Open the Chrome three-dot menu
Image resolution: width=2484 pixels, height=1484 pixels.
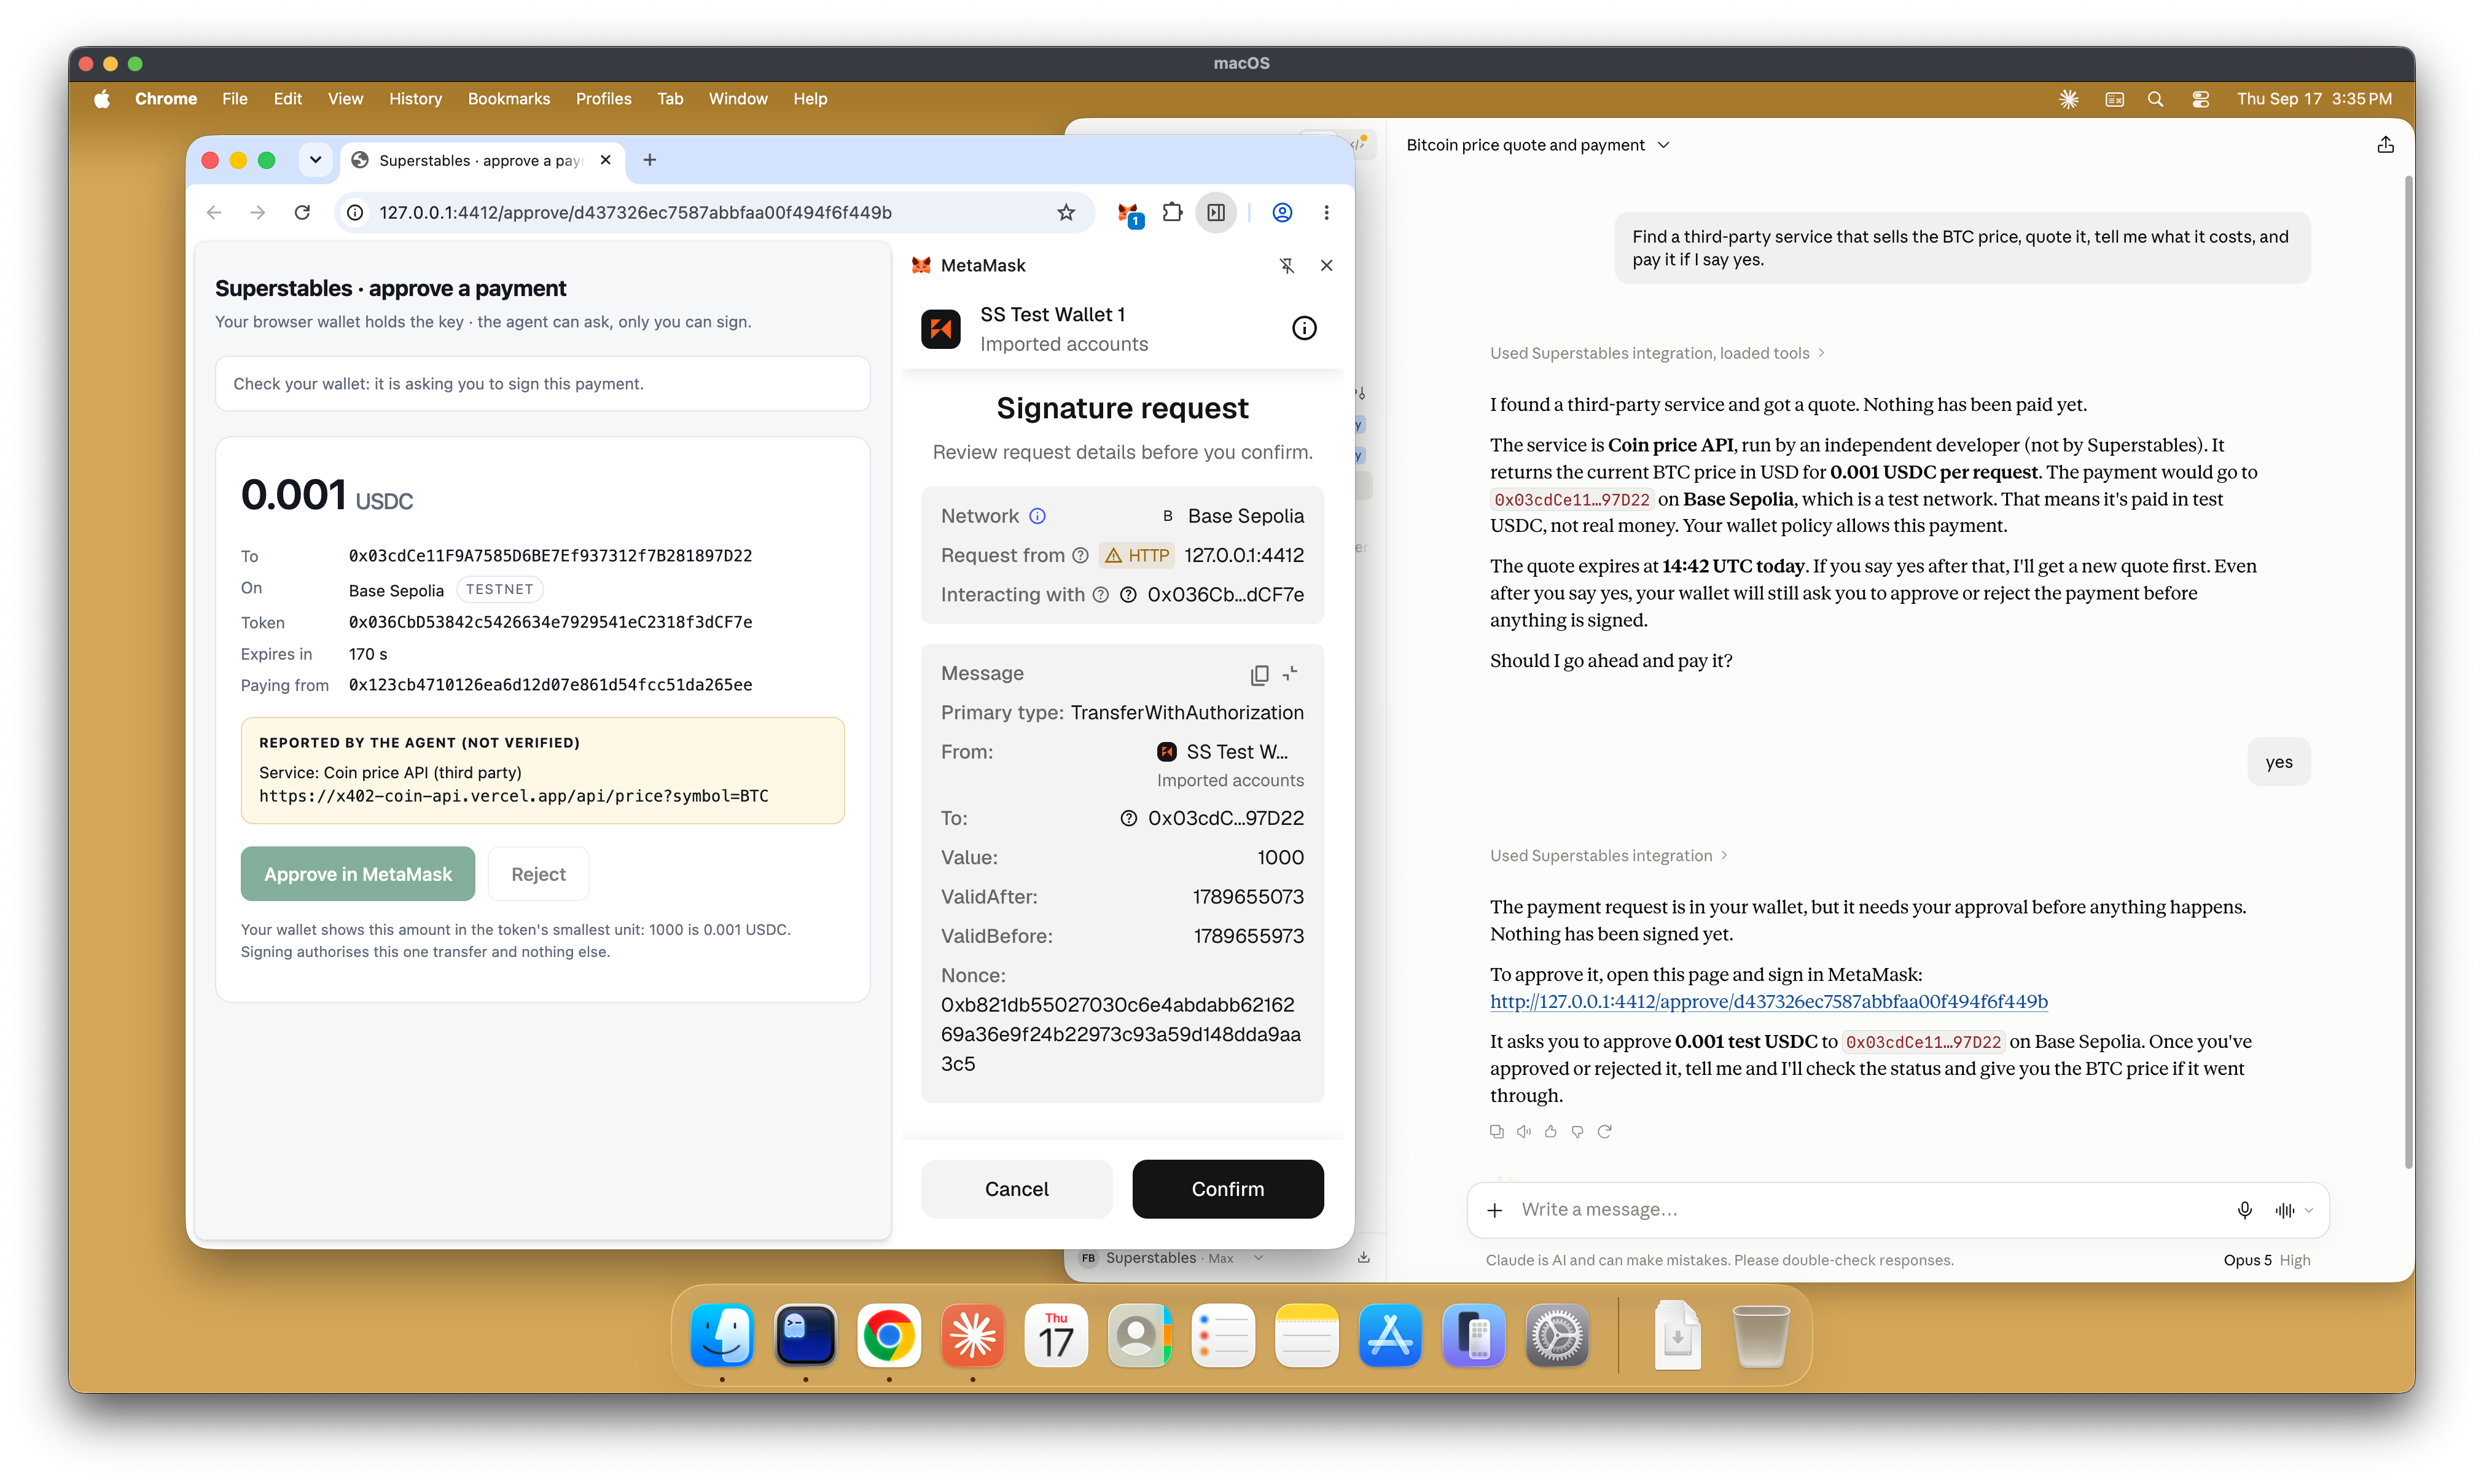tap(1326, 213)
